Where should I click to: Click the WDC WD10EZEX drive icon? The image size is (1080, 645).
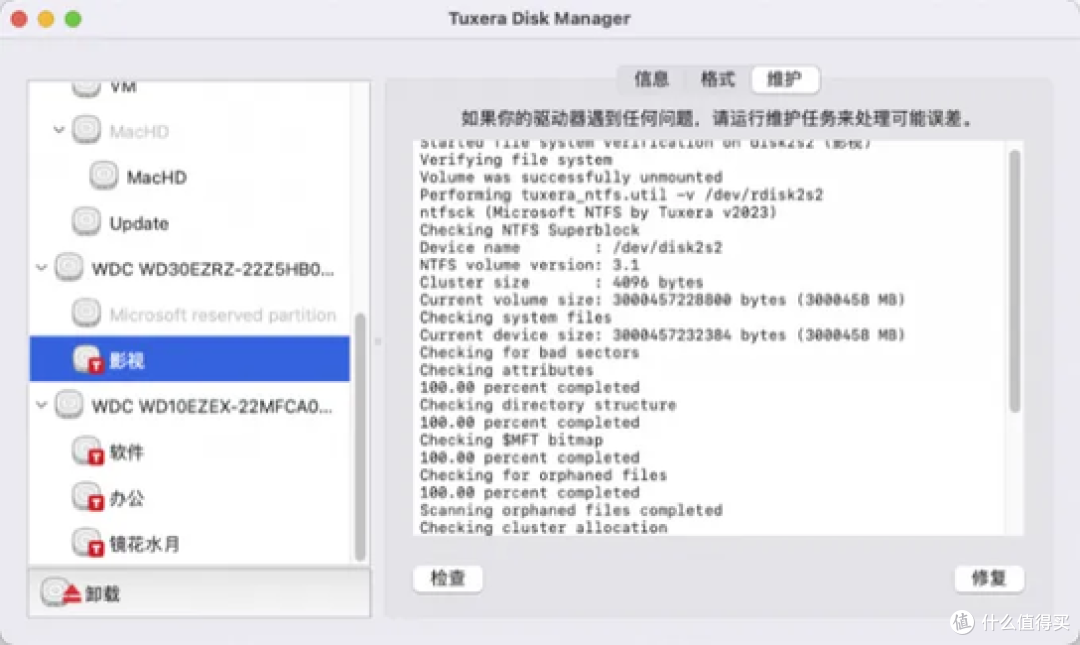click(69, 405)
